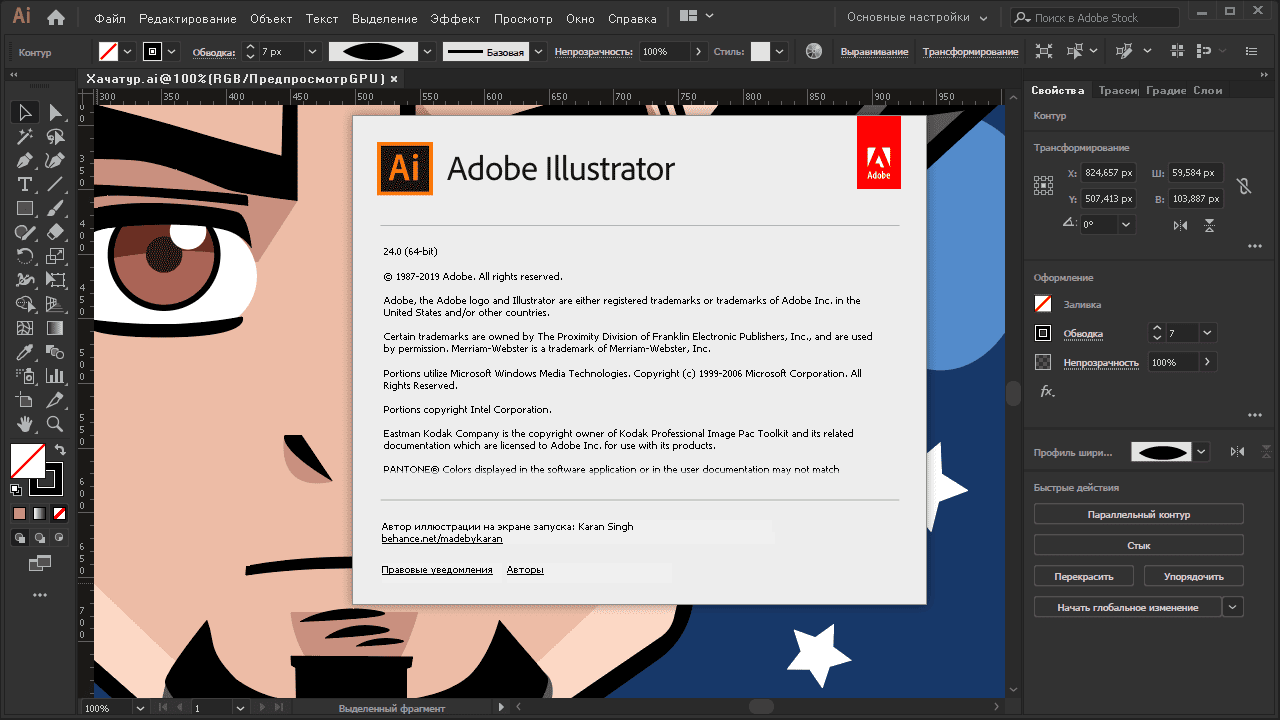The height and width of the screenshot is (720, 1280).
Task: Select the Rotate tool
Action: coord(25,257)
